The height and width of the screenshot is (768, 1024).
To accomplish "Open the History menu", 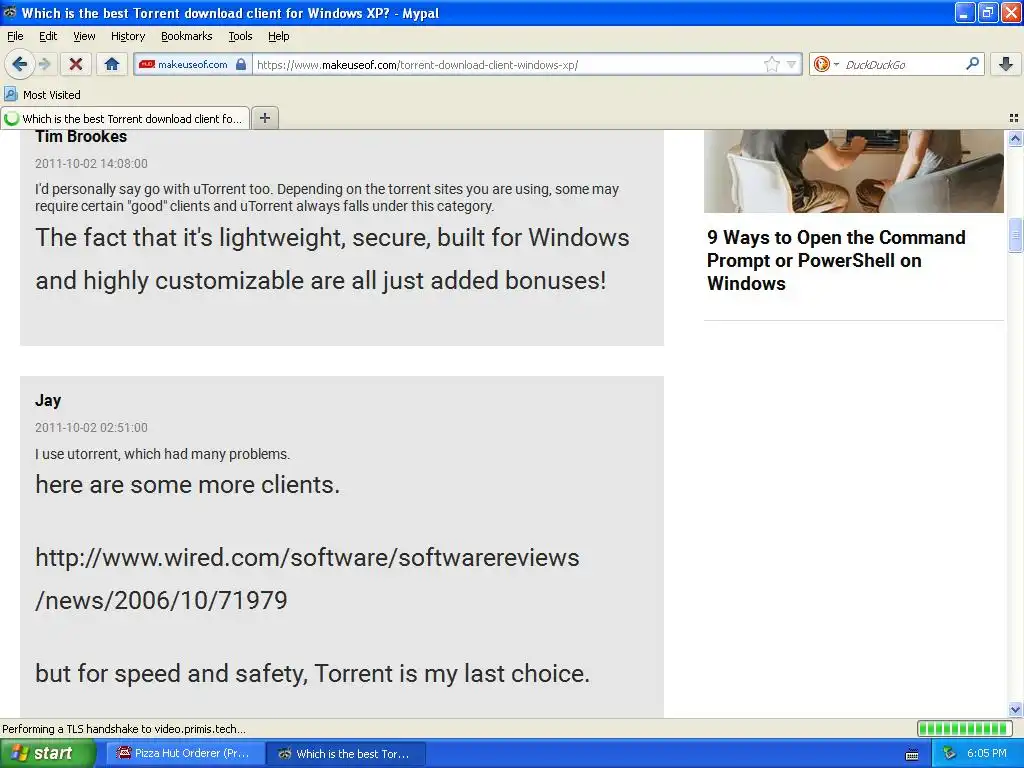I will coord(128,36).
